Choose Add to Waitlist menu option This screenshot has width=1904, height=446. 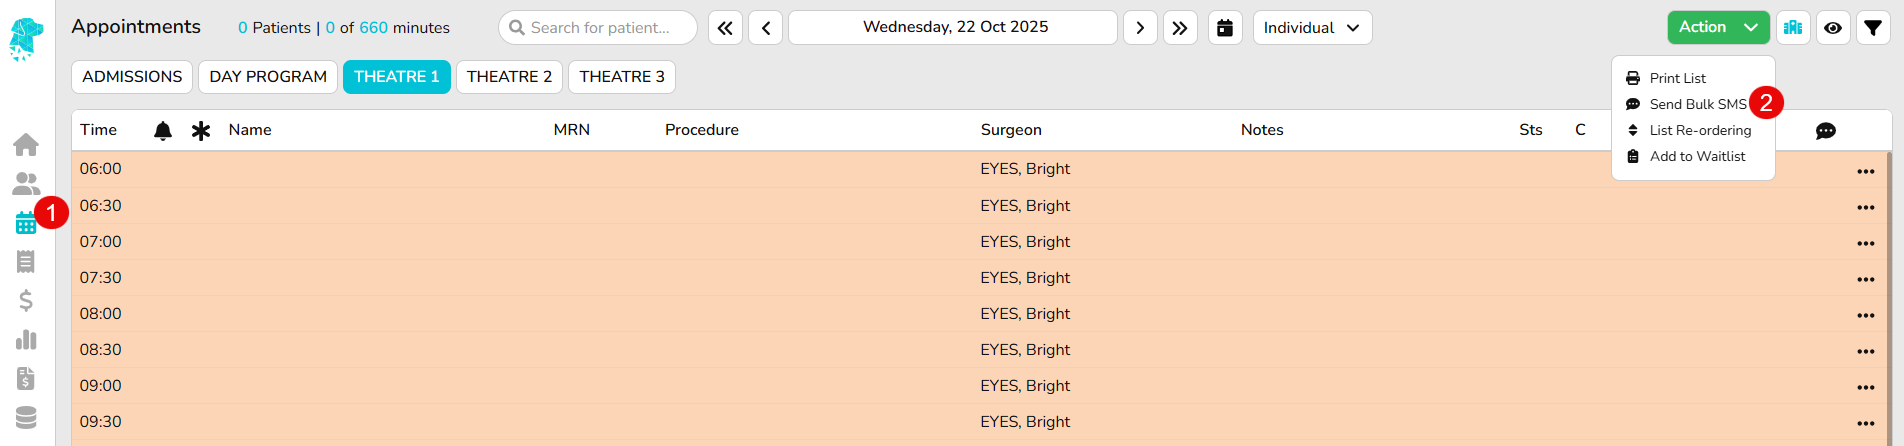point(1697,156)
